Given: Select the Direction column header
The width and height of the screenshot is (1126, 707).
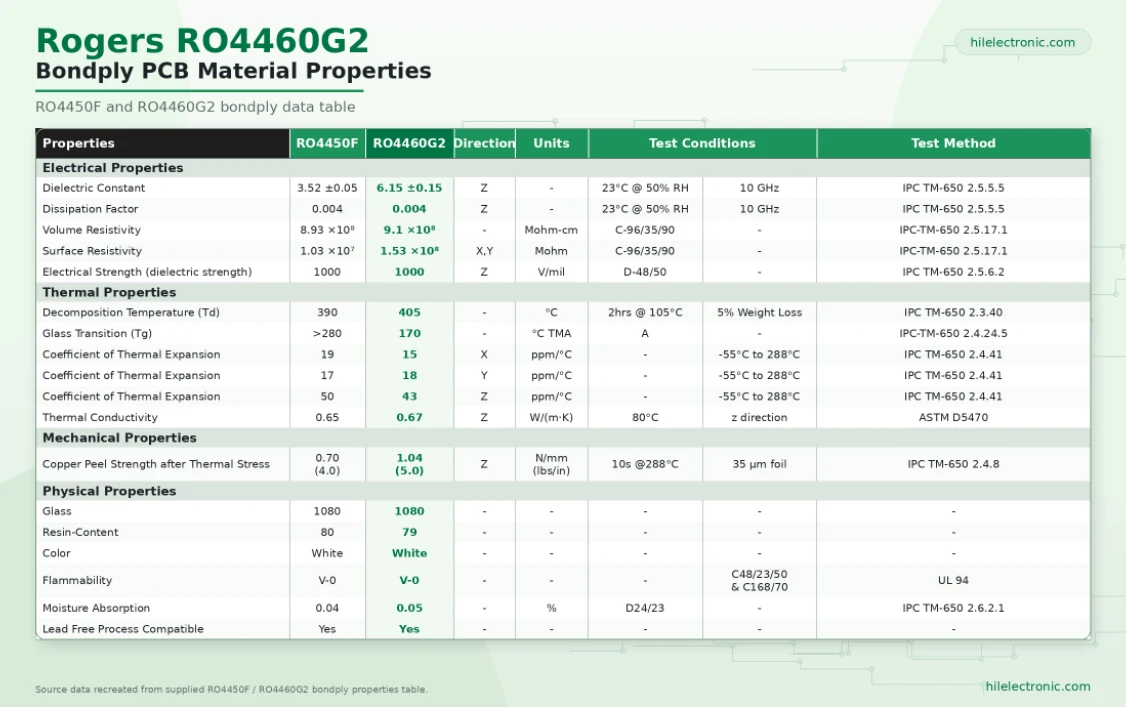Looking at the screenshot, I should pyautogui.click(x=485, y=143).
